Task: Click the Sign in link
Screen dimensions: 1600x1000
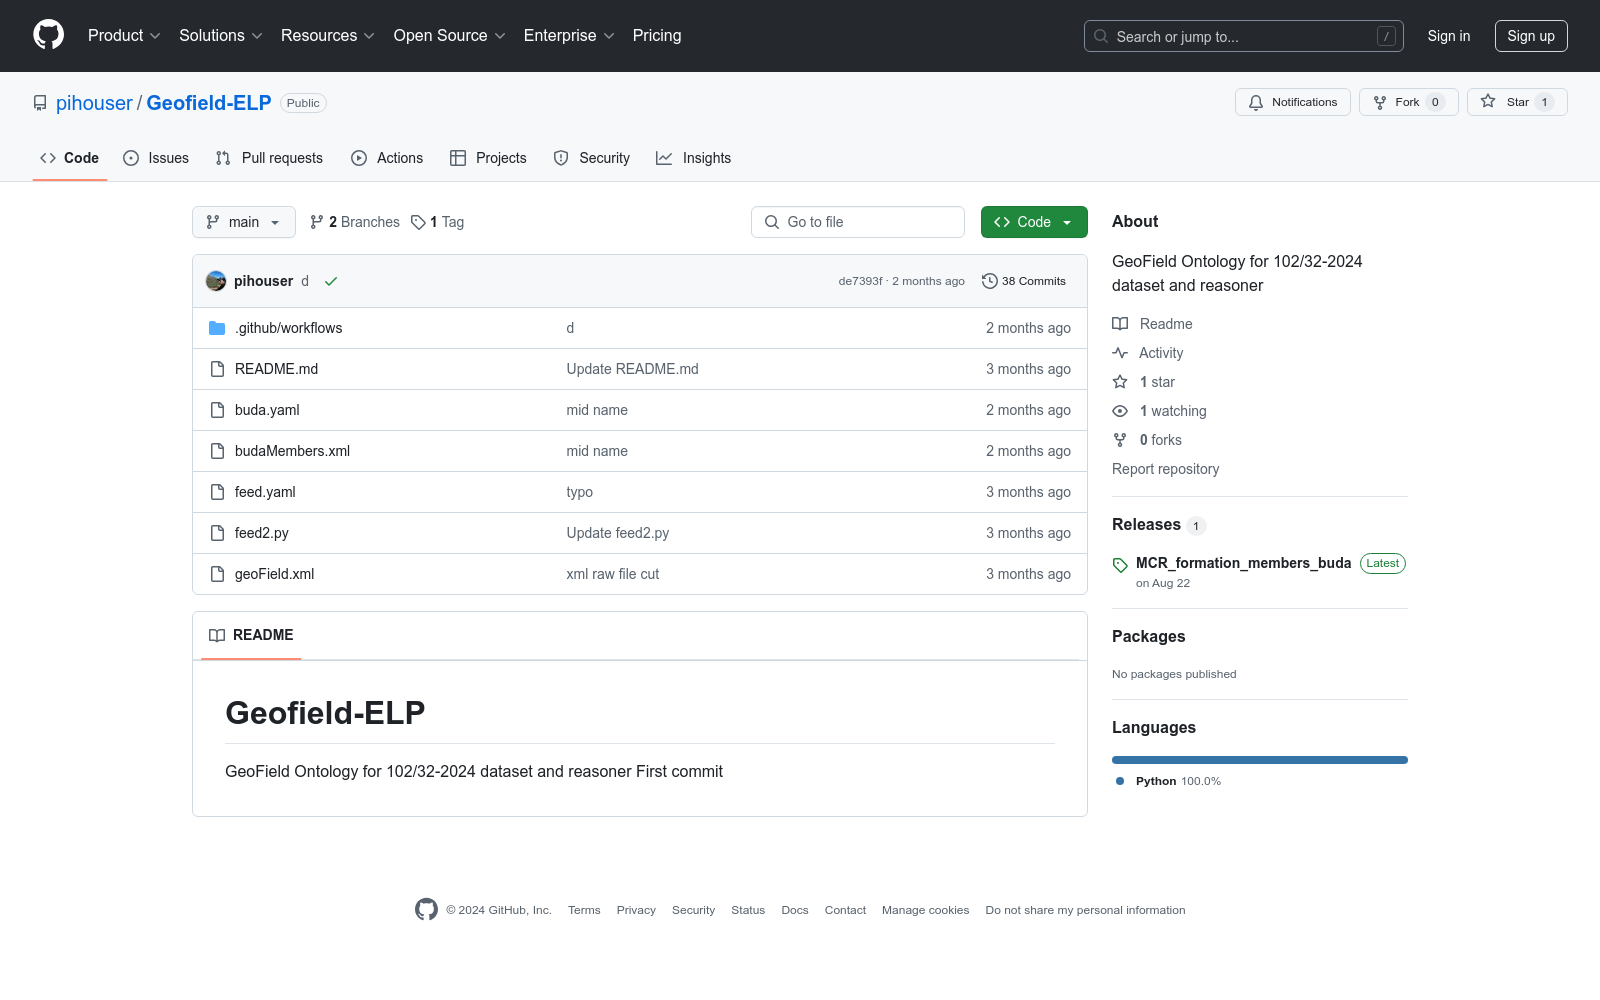Action: click(1449, 36)
